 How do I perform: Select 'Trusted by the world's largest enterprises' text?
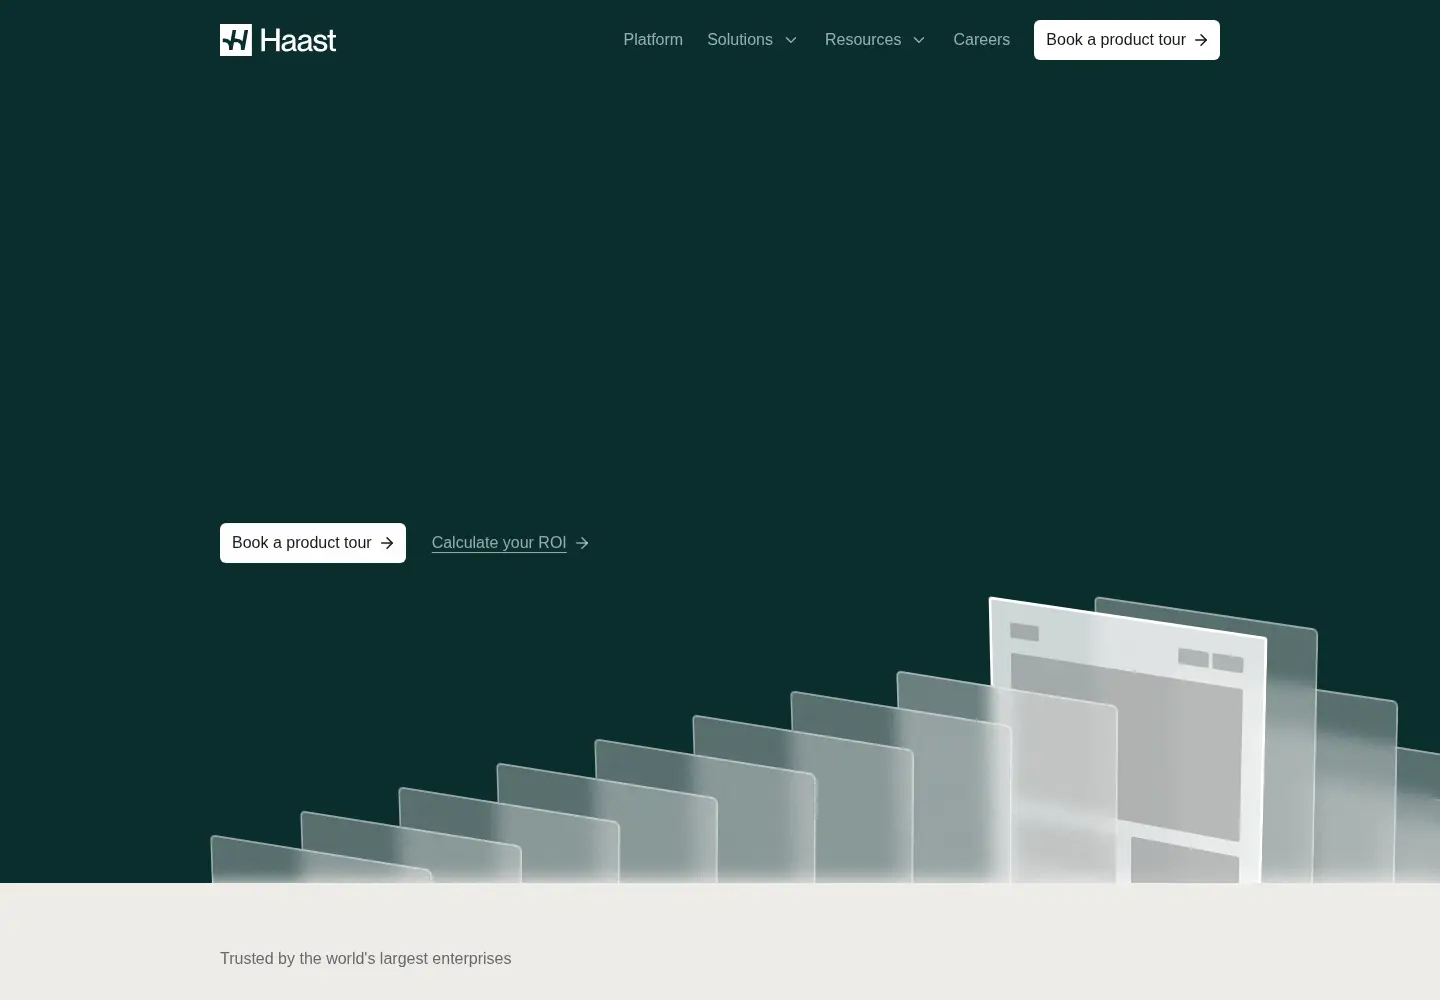[365, 958]
